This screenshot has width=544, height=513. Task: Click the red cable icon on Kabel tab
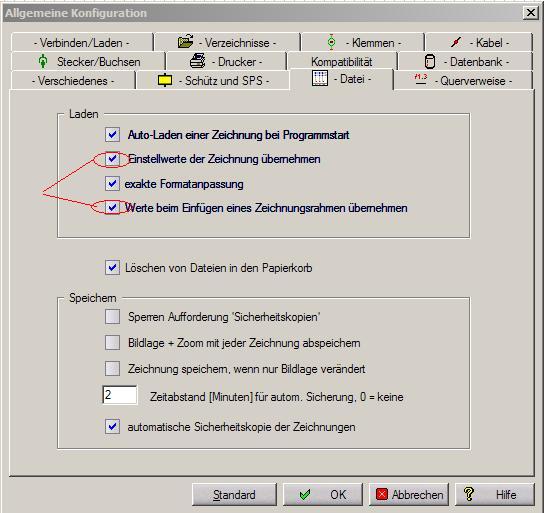[x=456, y=42]
